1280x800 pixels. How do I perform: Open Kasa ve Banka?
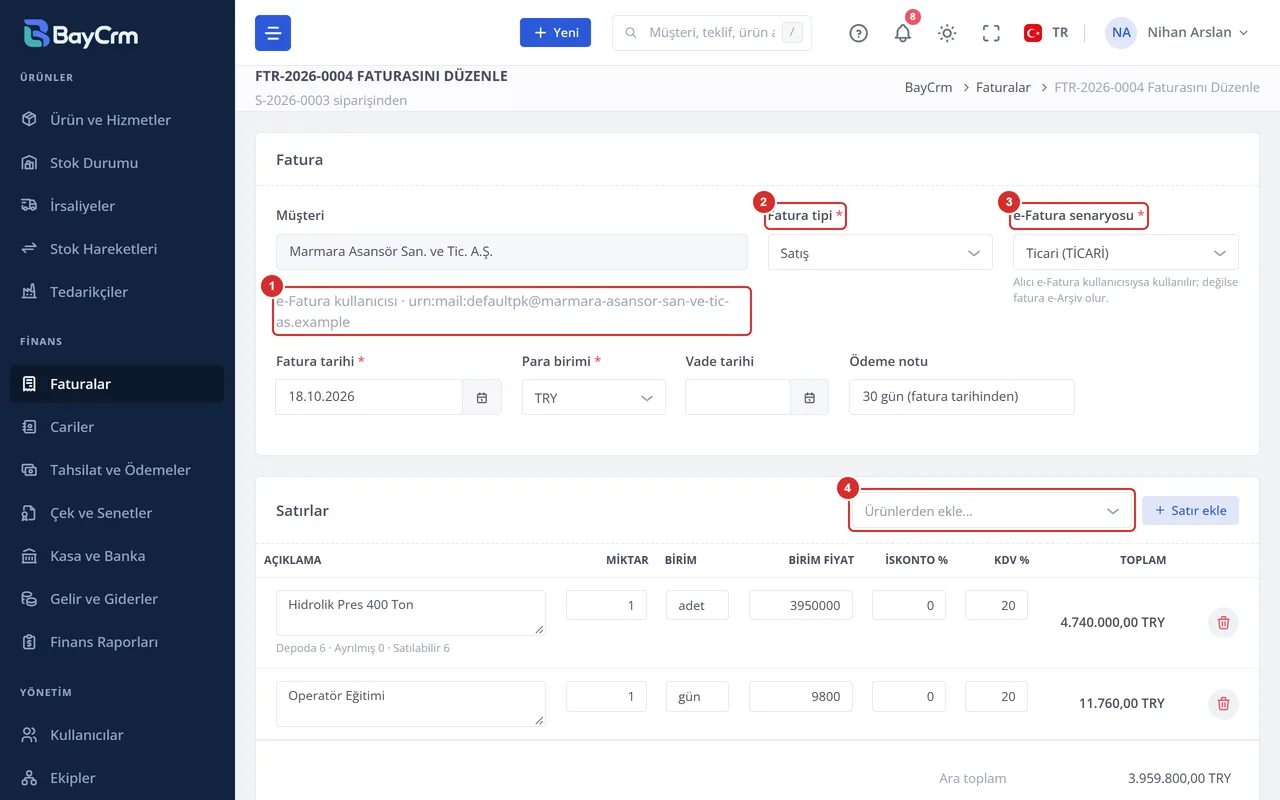pyautogui.click(x=117, y=556)
